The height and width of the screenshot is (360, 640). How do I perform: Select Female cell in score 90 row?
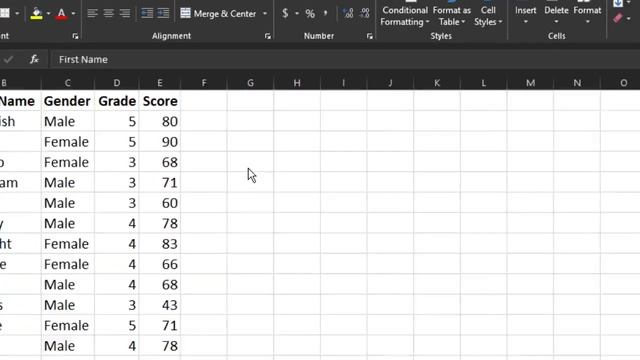67,142
